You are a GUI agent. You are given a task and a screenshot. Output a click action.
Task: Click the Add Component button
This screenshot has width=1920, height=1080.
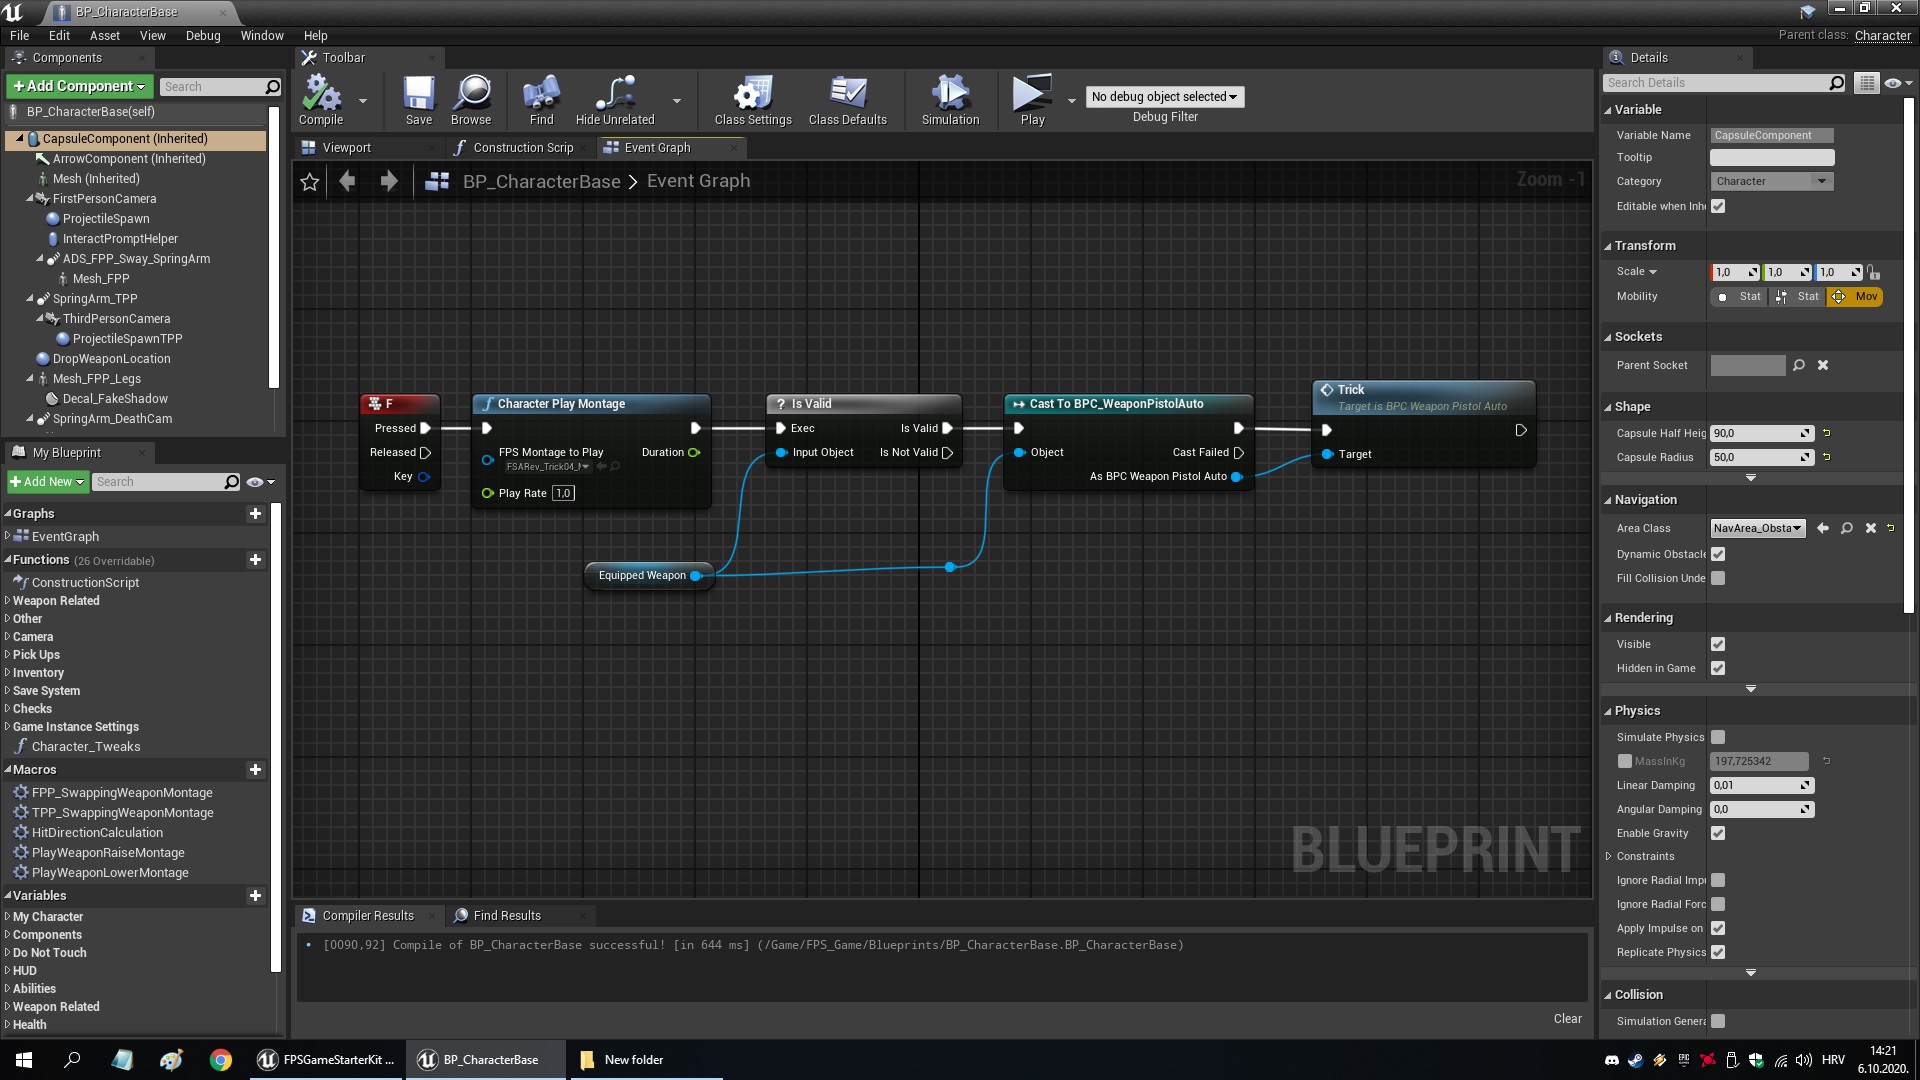79,86
